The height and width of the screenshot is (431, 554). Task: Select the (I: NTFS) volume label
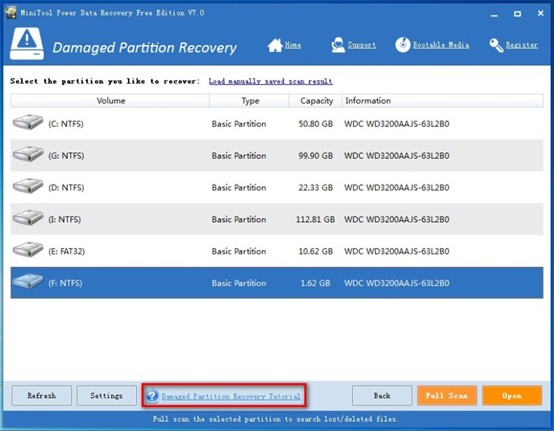[x=64, y=219]
